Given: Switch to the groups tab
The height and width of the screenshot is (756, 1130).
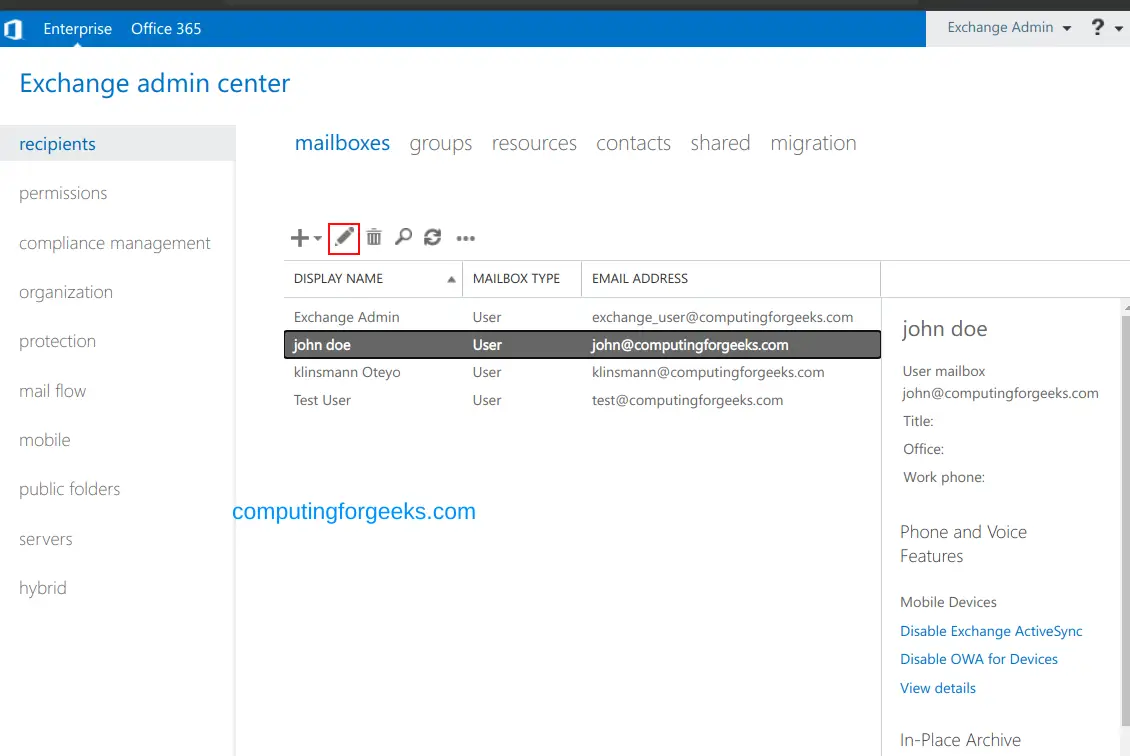Looking at the screenshot, I should [x=440, y=144].
